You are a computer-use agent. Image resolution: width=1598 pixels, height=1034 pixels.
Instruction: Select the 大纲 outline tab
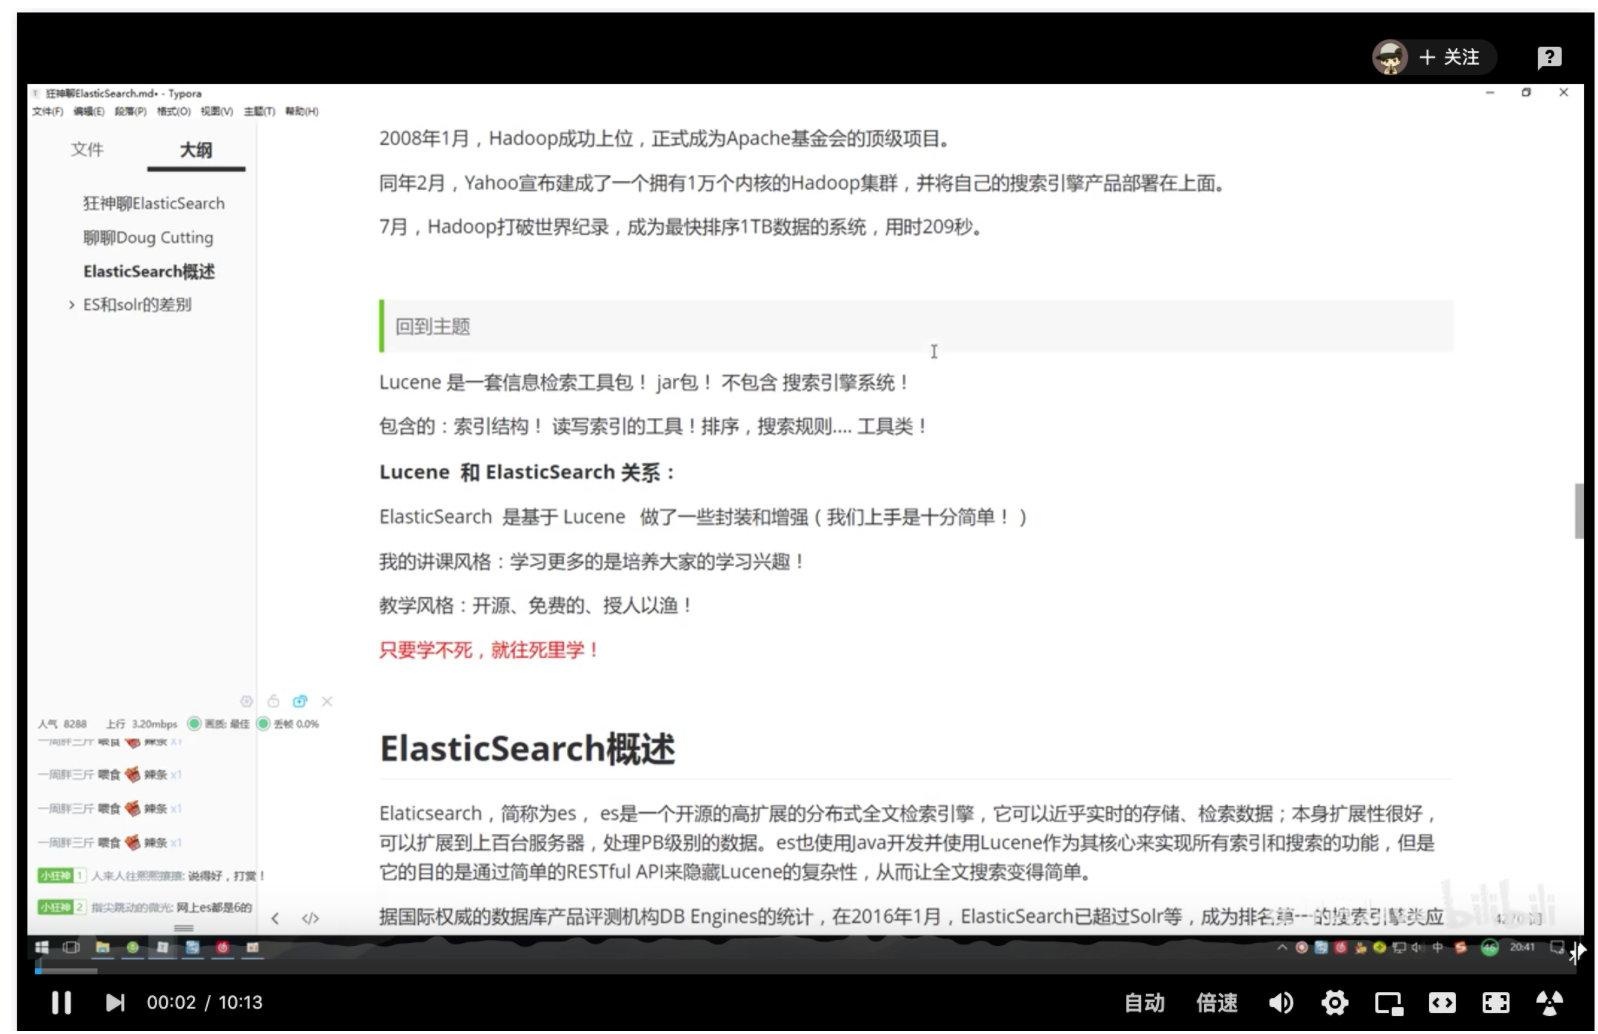coord(196,150)
